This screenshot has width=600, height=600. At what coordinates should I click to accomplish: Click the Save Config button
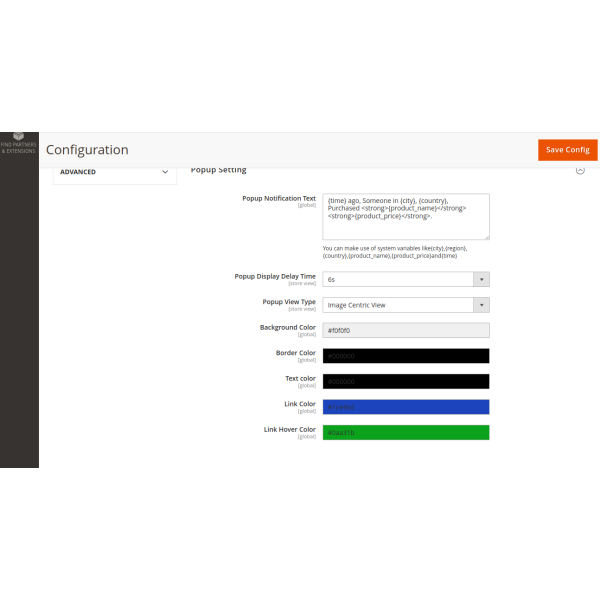567,150
